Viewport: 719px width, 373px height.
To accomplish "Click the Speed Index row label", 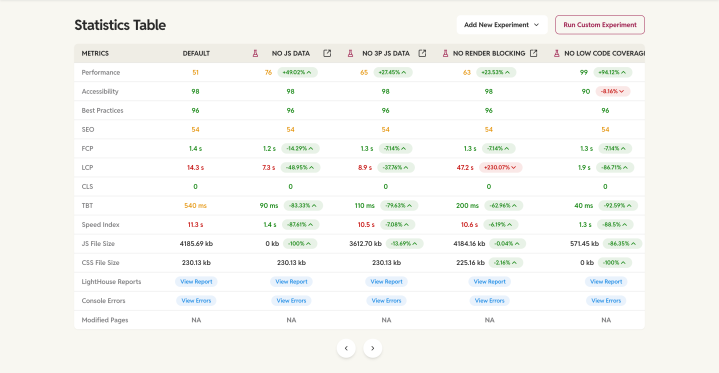I will (x=100, y=225).
